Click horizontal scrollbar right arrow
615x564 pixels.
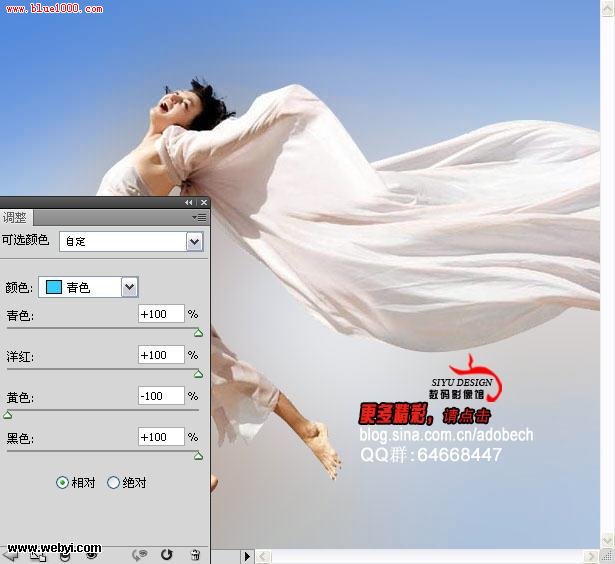[590, 557]
